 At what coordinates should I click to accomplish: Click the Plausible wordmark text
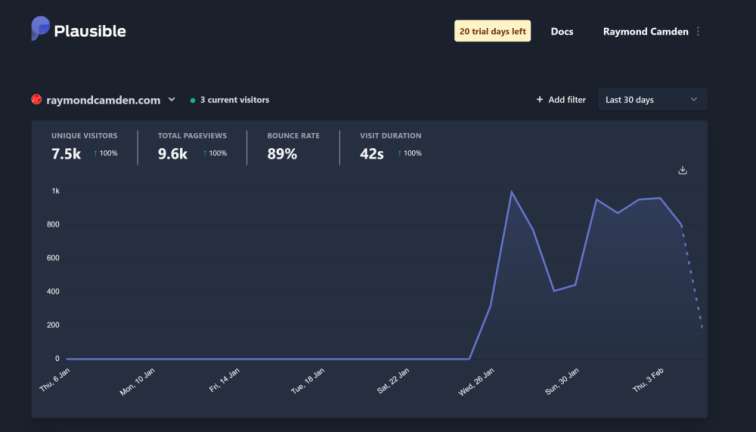coord(90,31)
